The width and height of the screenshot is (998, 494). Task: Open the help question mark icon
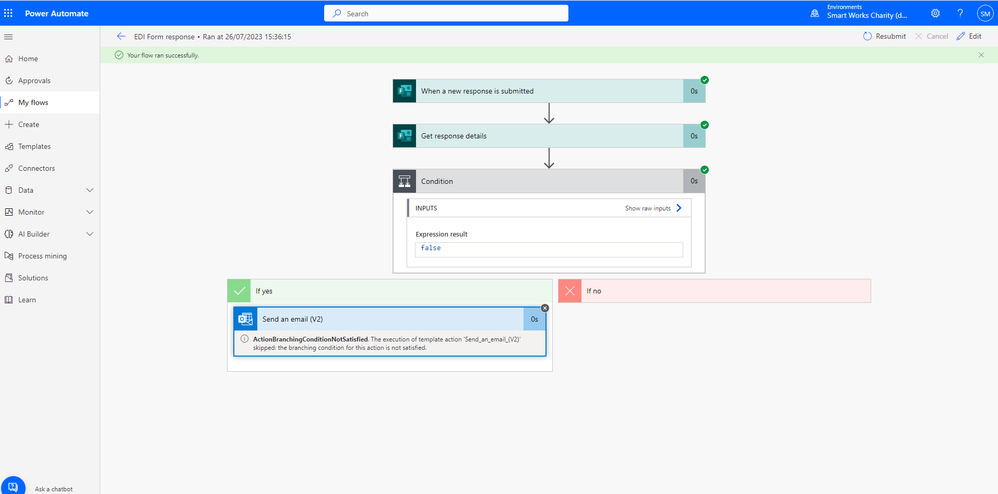coord(960,13)
